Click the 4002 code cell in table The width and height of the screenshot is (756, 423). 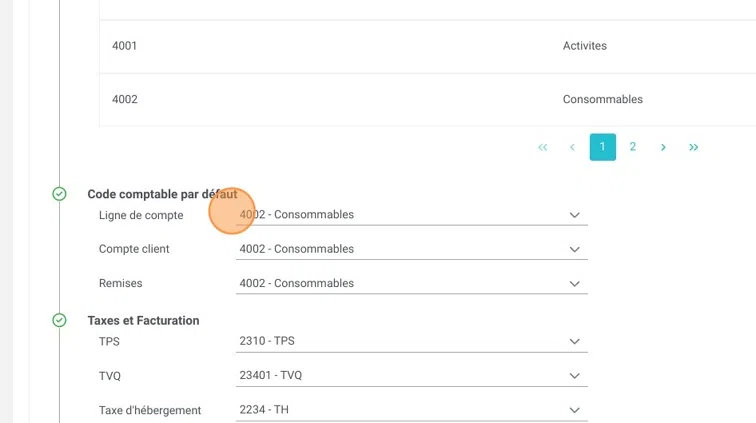tap(125, 99)
